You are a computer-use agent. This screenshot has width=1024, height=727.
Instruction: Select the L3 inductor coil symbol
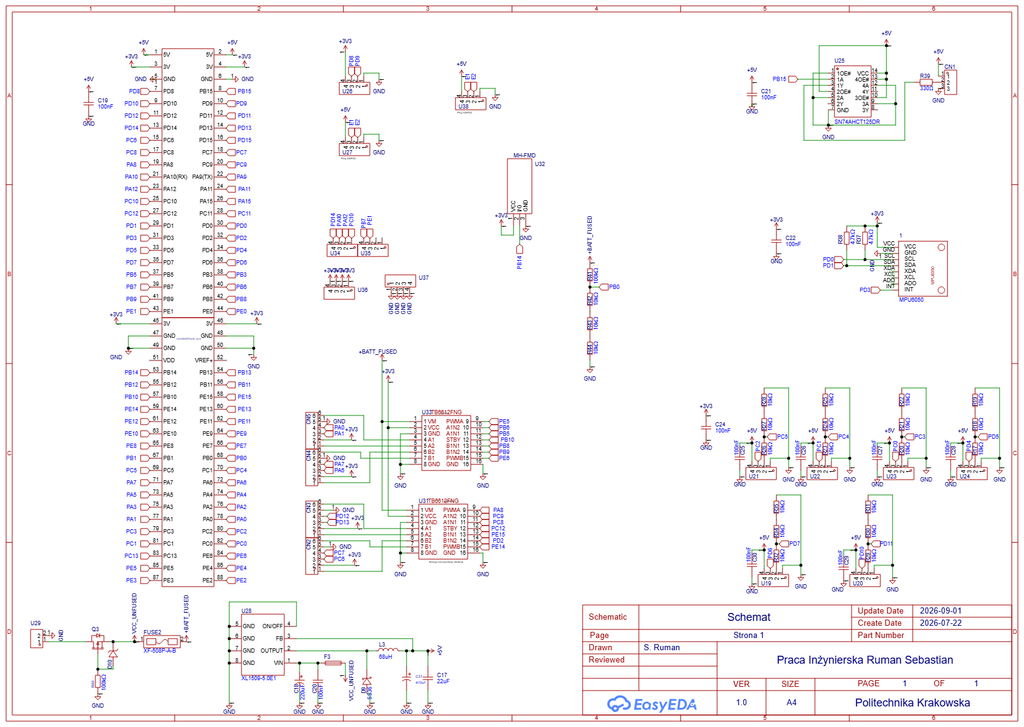pyautogui.click(x=389, y=650)
